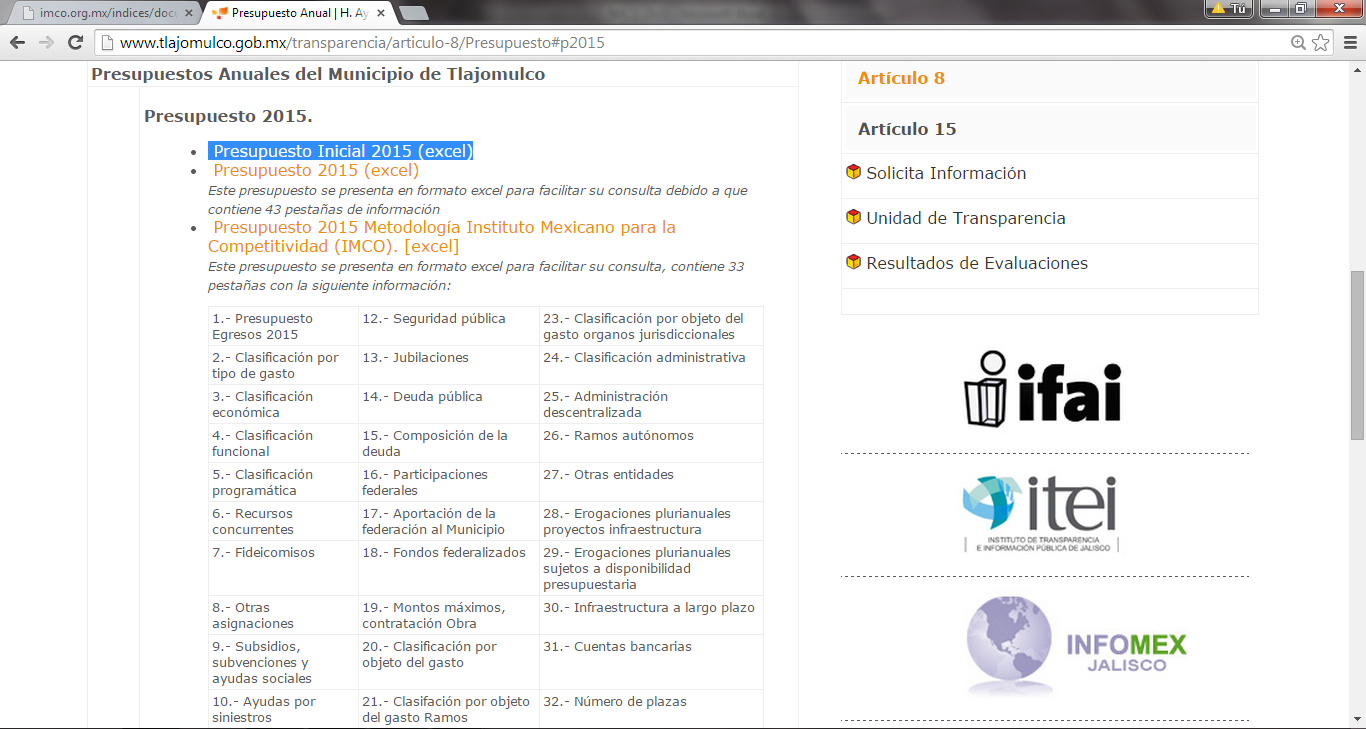Click cell '1.- Presupuesto Egresos 2015'
1366x729 pixels.
[283, 326]
